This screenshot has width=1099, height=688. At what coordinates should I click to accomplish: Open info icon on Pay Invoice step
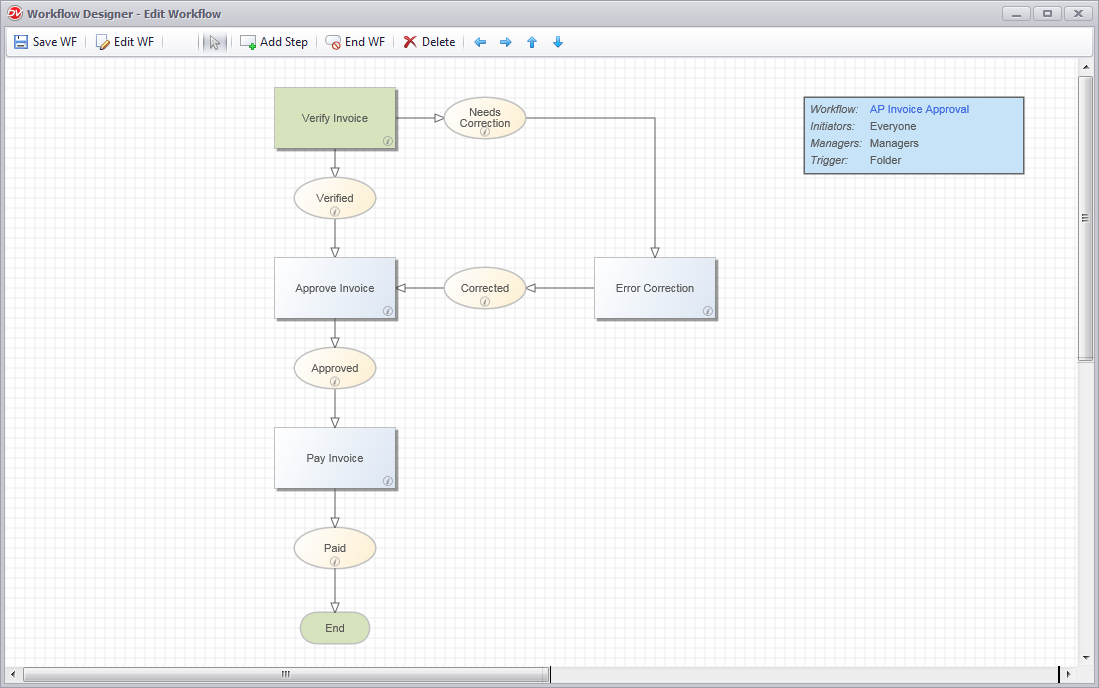[x=388, y=481]
